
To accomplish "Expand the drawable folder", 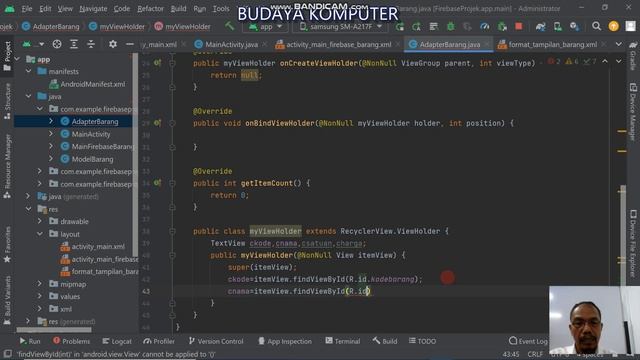I will pos(40,221).
